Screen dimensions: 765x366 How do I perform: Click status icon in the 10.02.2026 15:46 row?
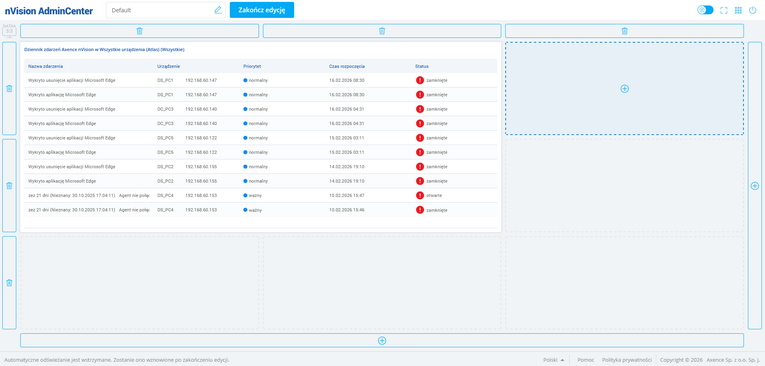pos(420,210)
